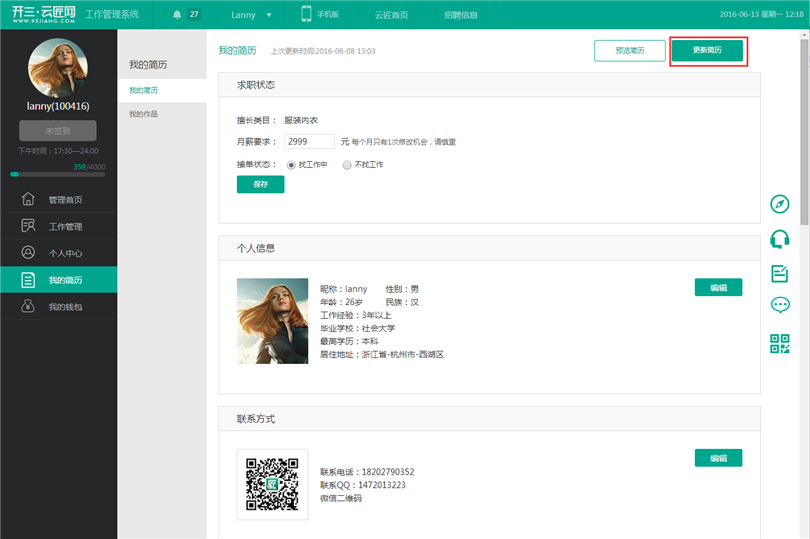Select the 不找工作 radio button
Viewport: 810px width, 539px height.
click(x=347, y=165)
